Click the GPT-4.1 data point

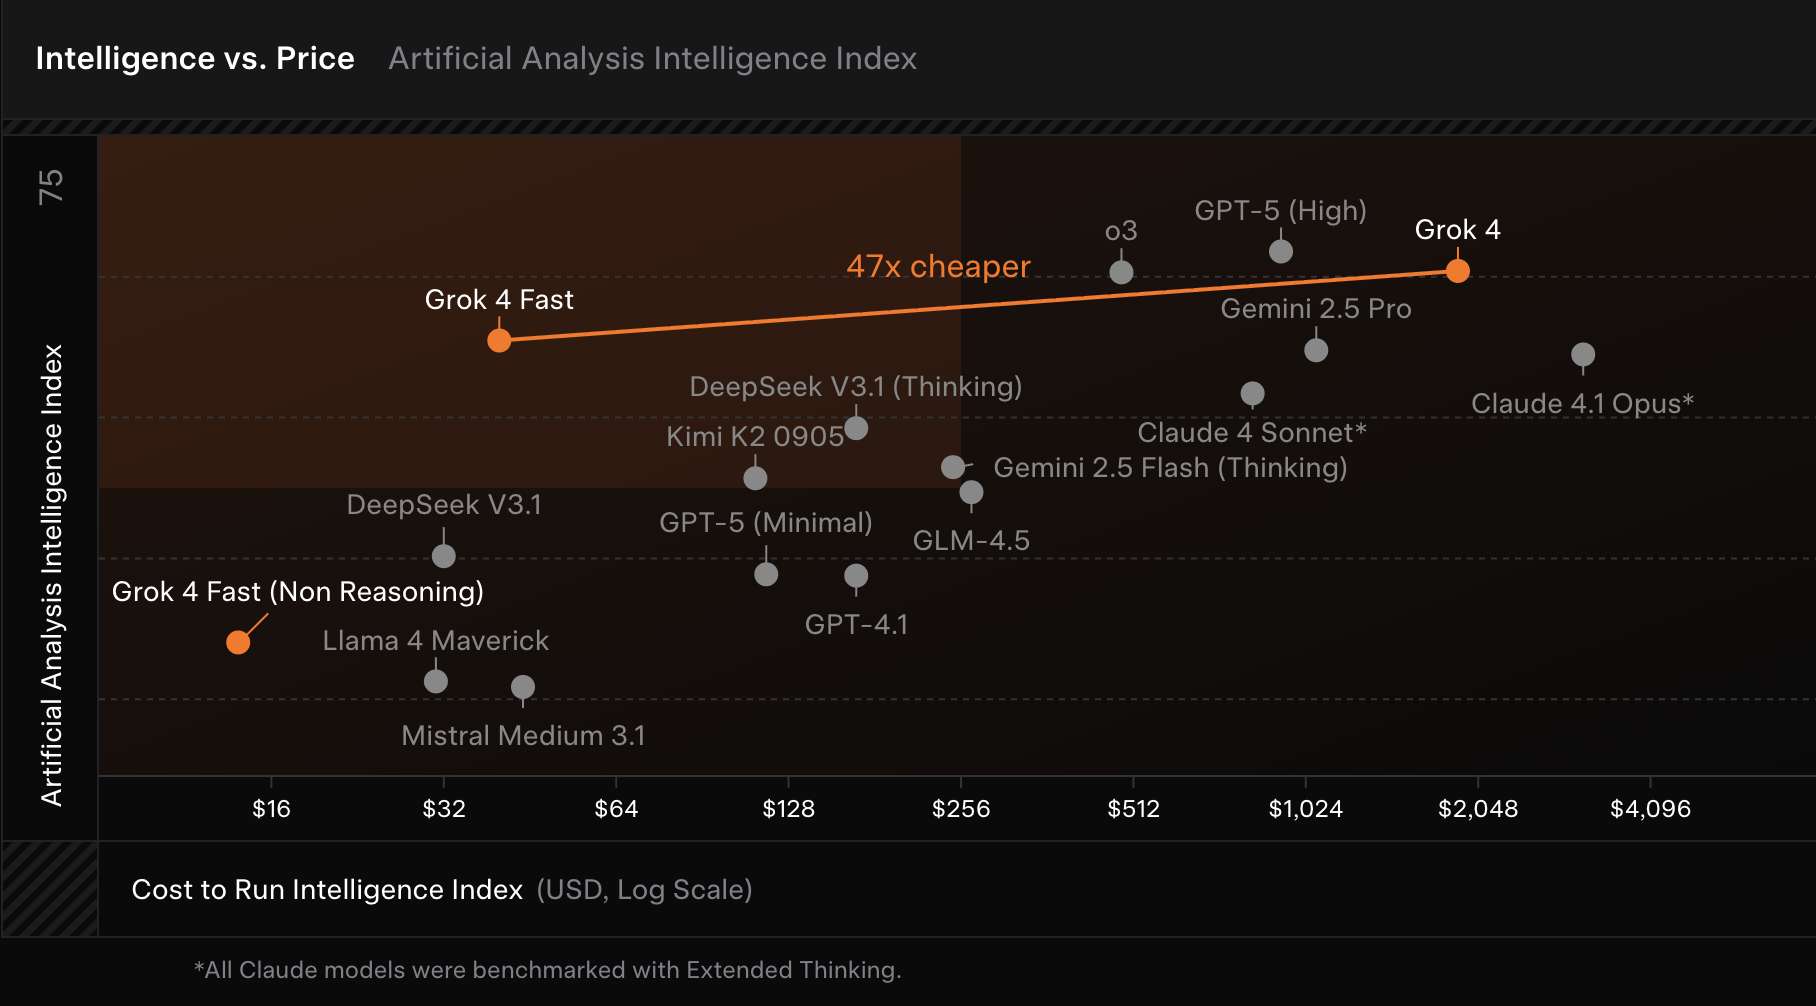pos(856,576)
